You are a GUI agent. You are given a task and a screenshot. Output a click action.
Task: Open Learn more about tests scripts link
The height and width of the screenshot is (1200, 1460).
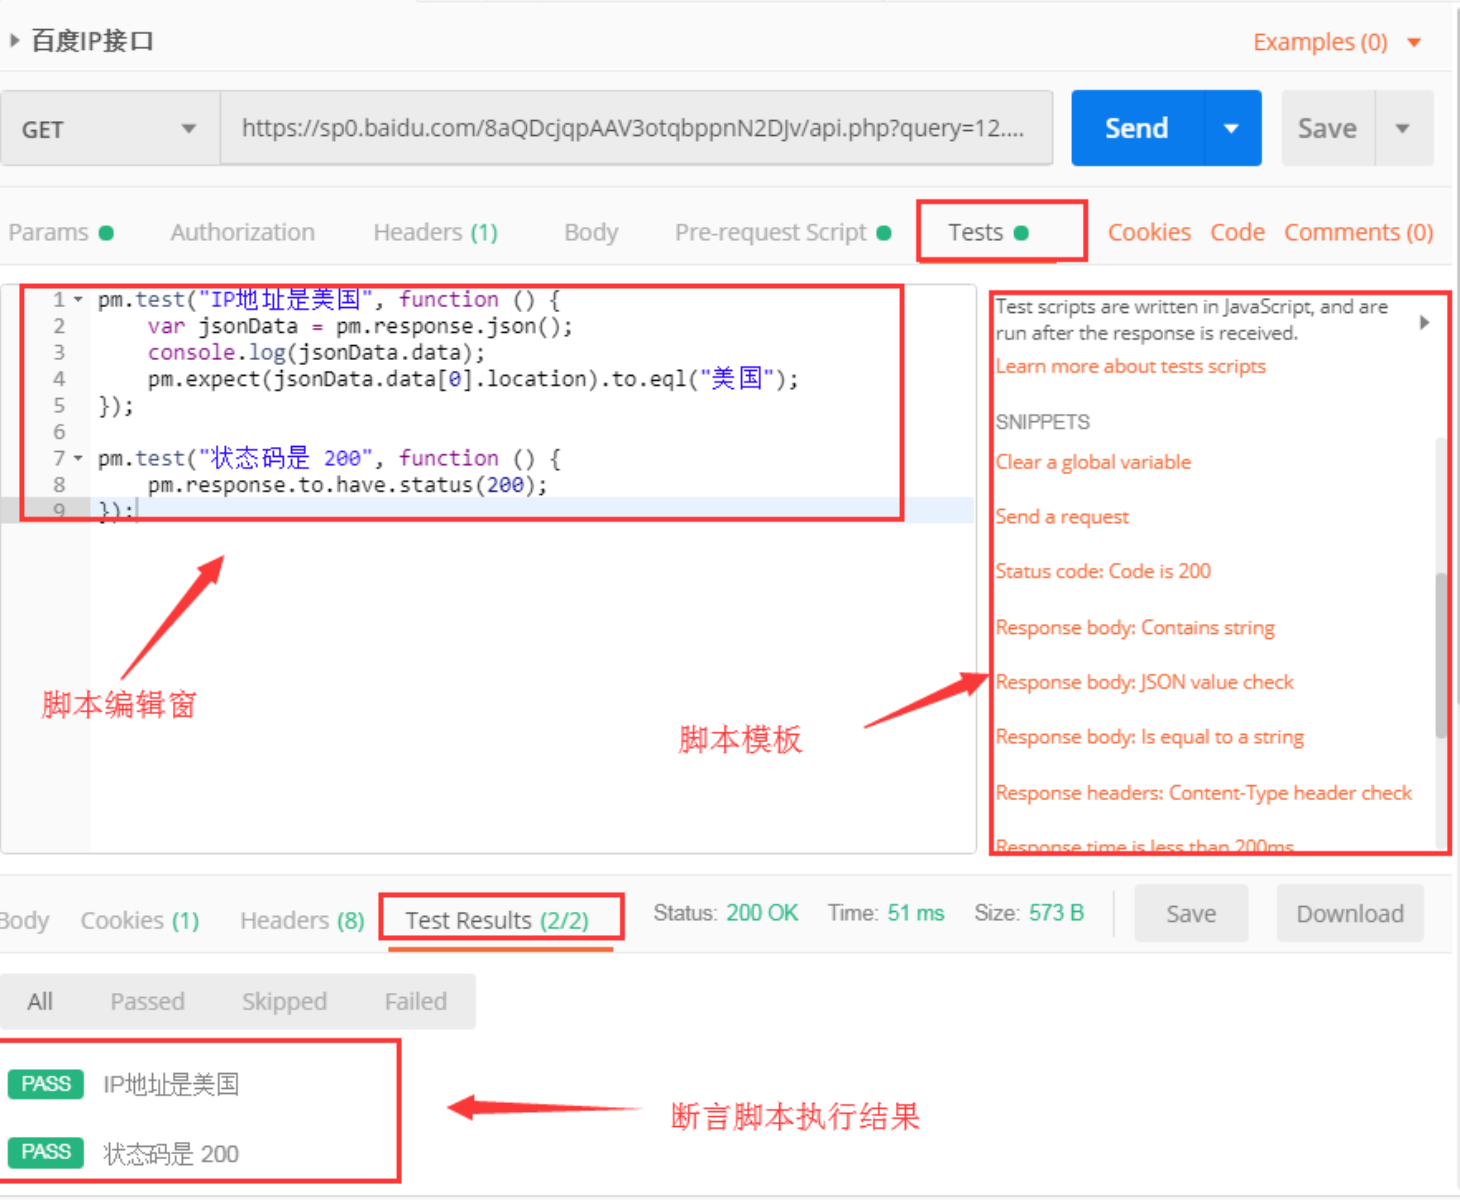[1130, 366]
